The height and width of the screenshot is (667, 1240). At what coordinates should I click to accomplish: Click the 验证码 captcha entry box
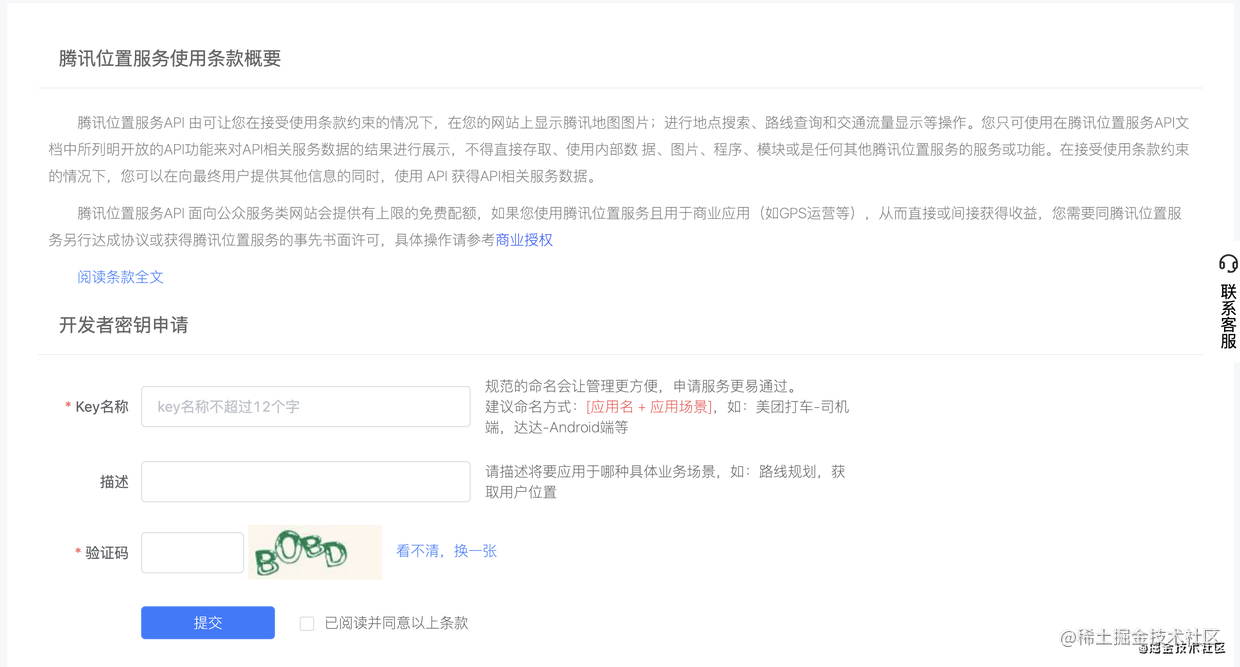[x=192, y=551]
